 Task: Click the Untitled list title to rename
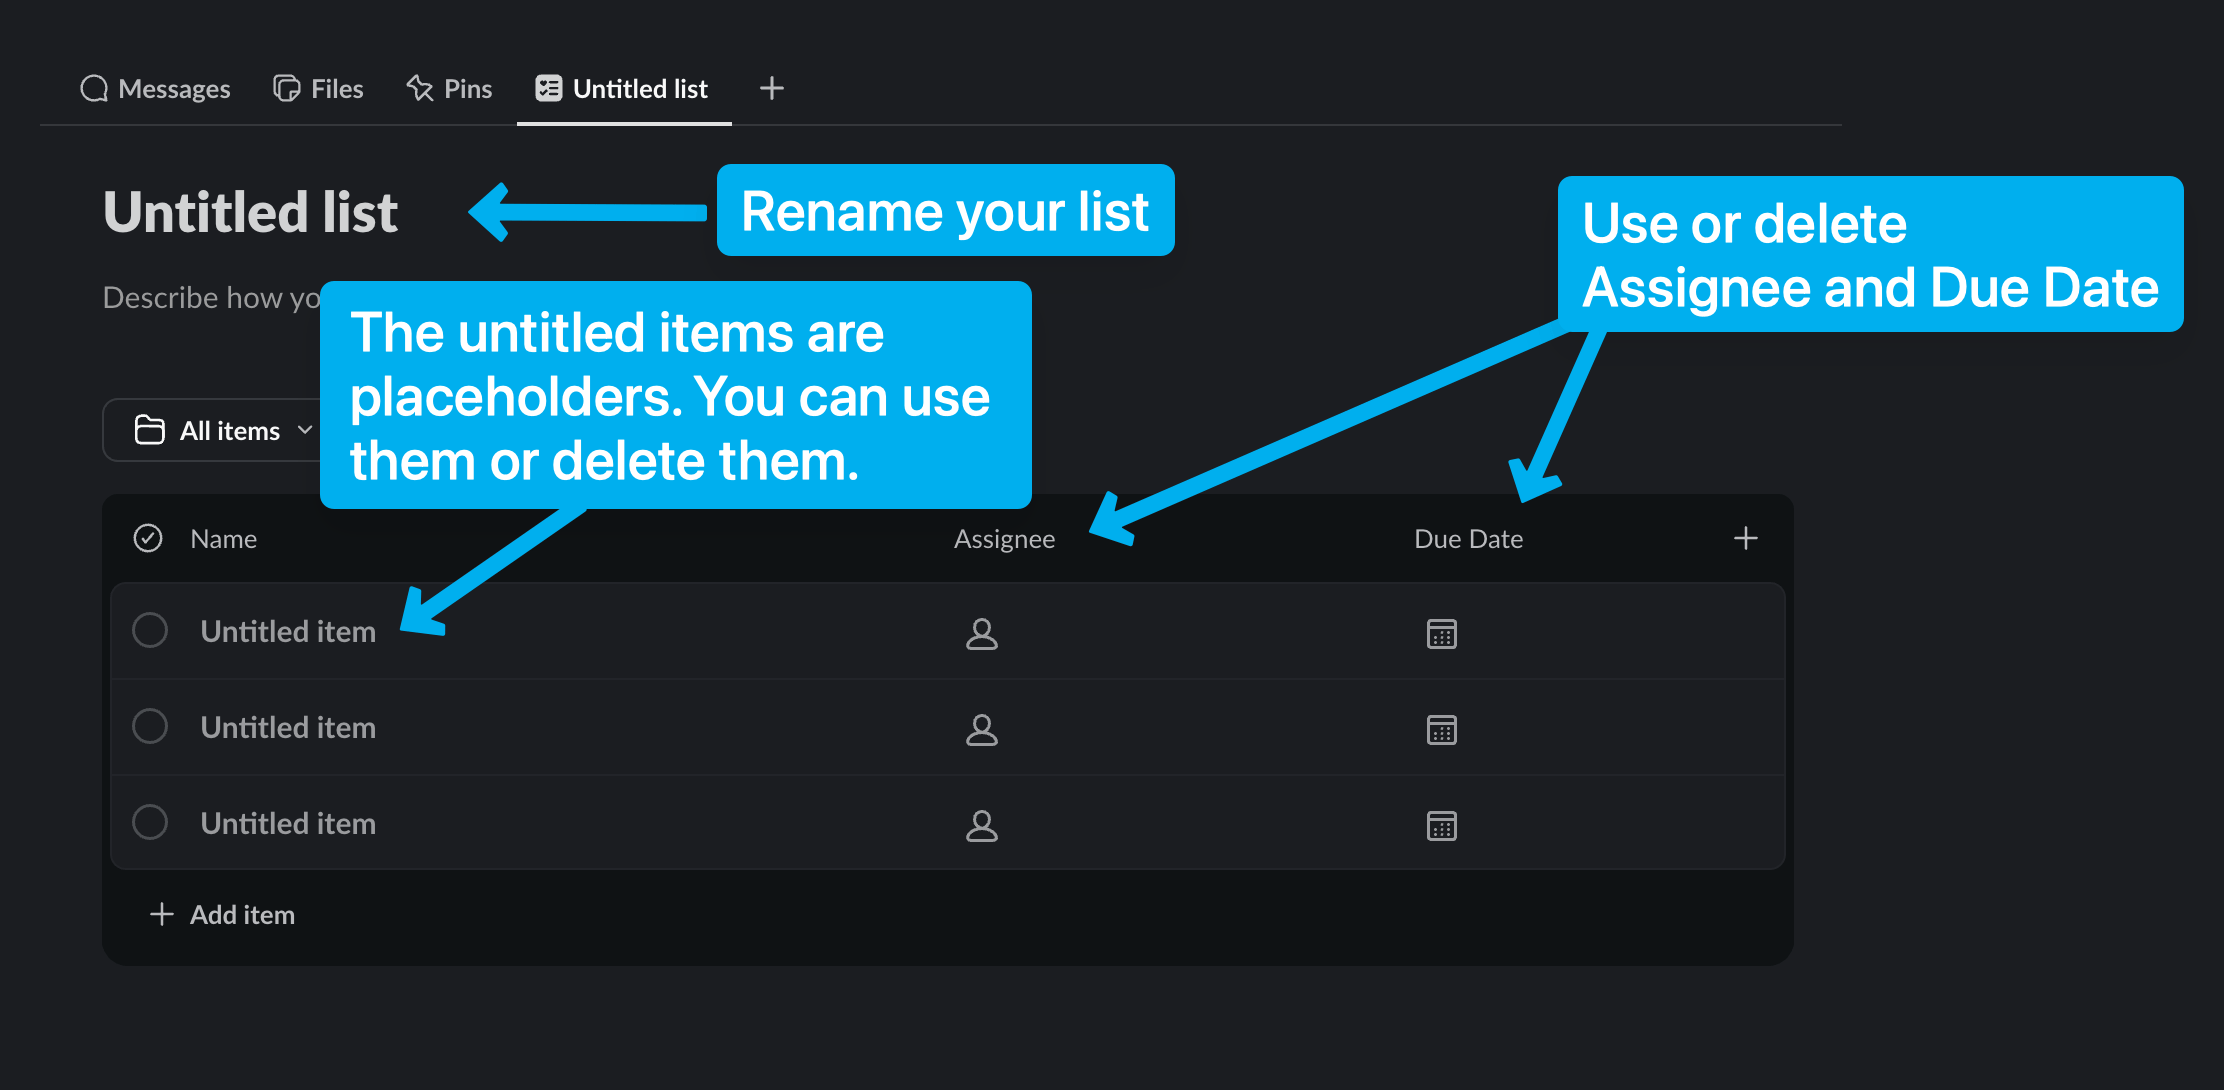250,212
